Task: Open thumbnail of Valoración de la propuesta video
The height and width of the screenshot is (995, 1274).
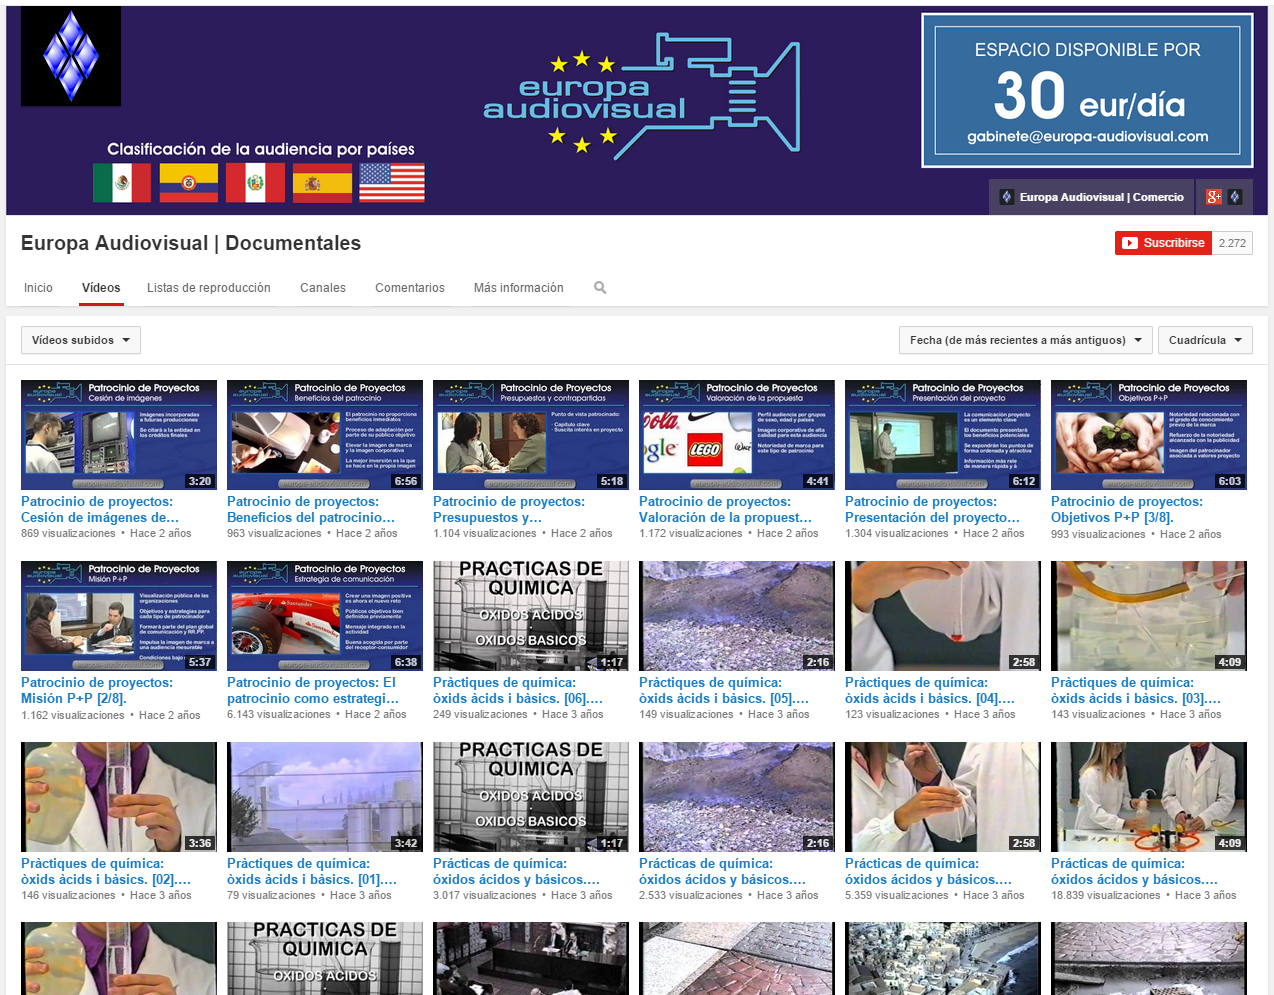Action: coord(737,435)
